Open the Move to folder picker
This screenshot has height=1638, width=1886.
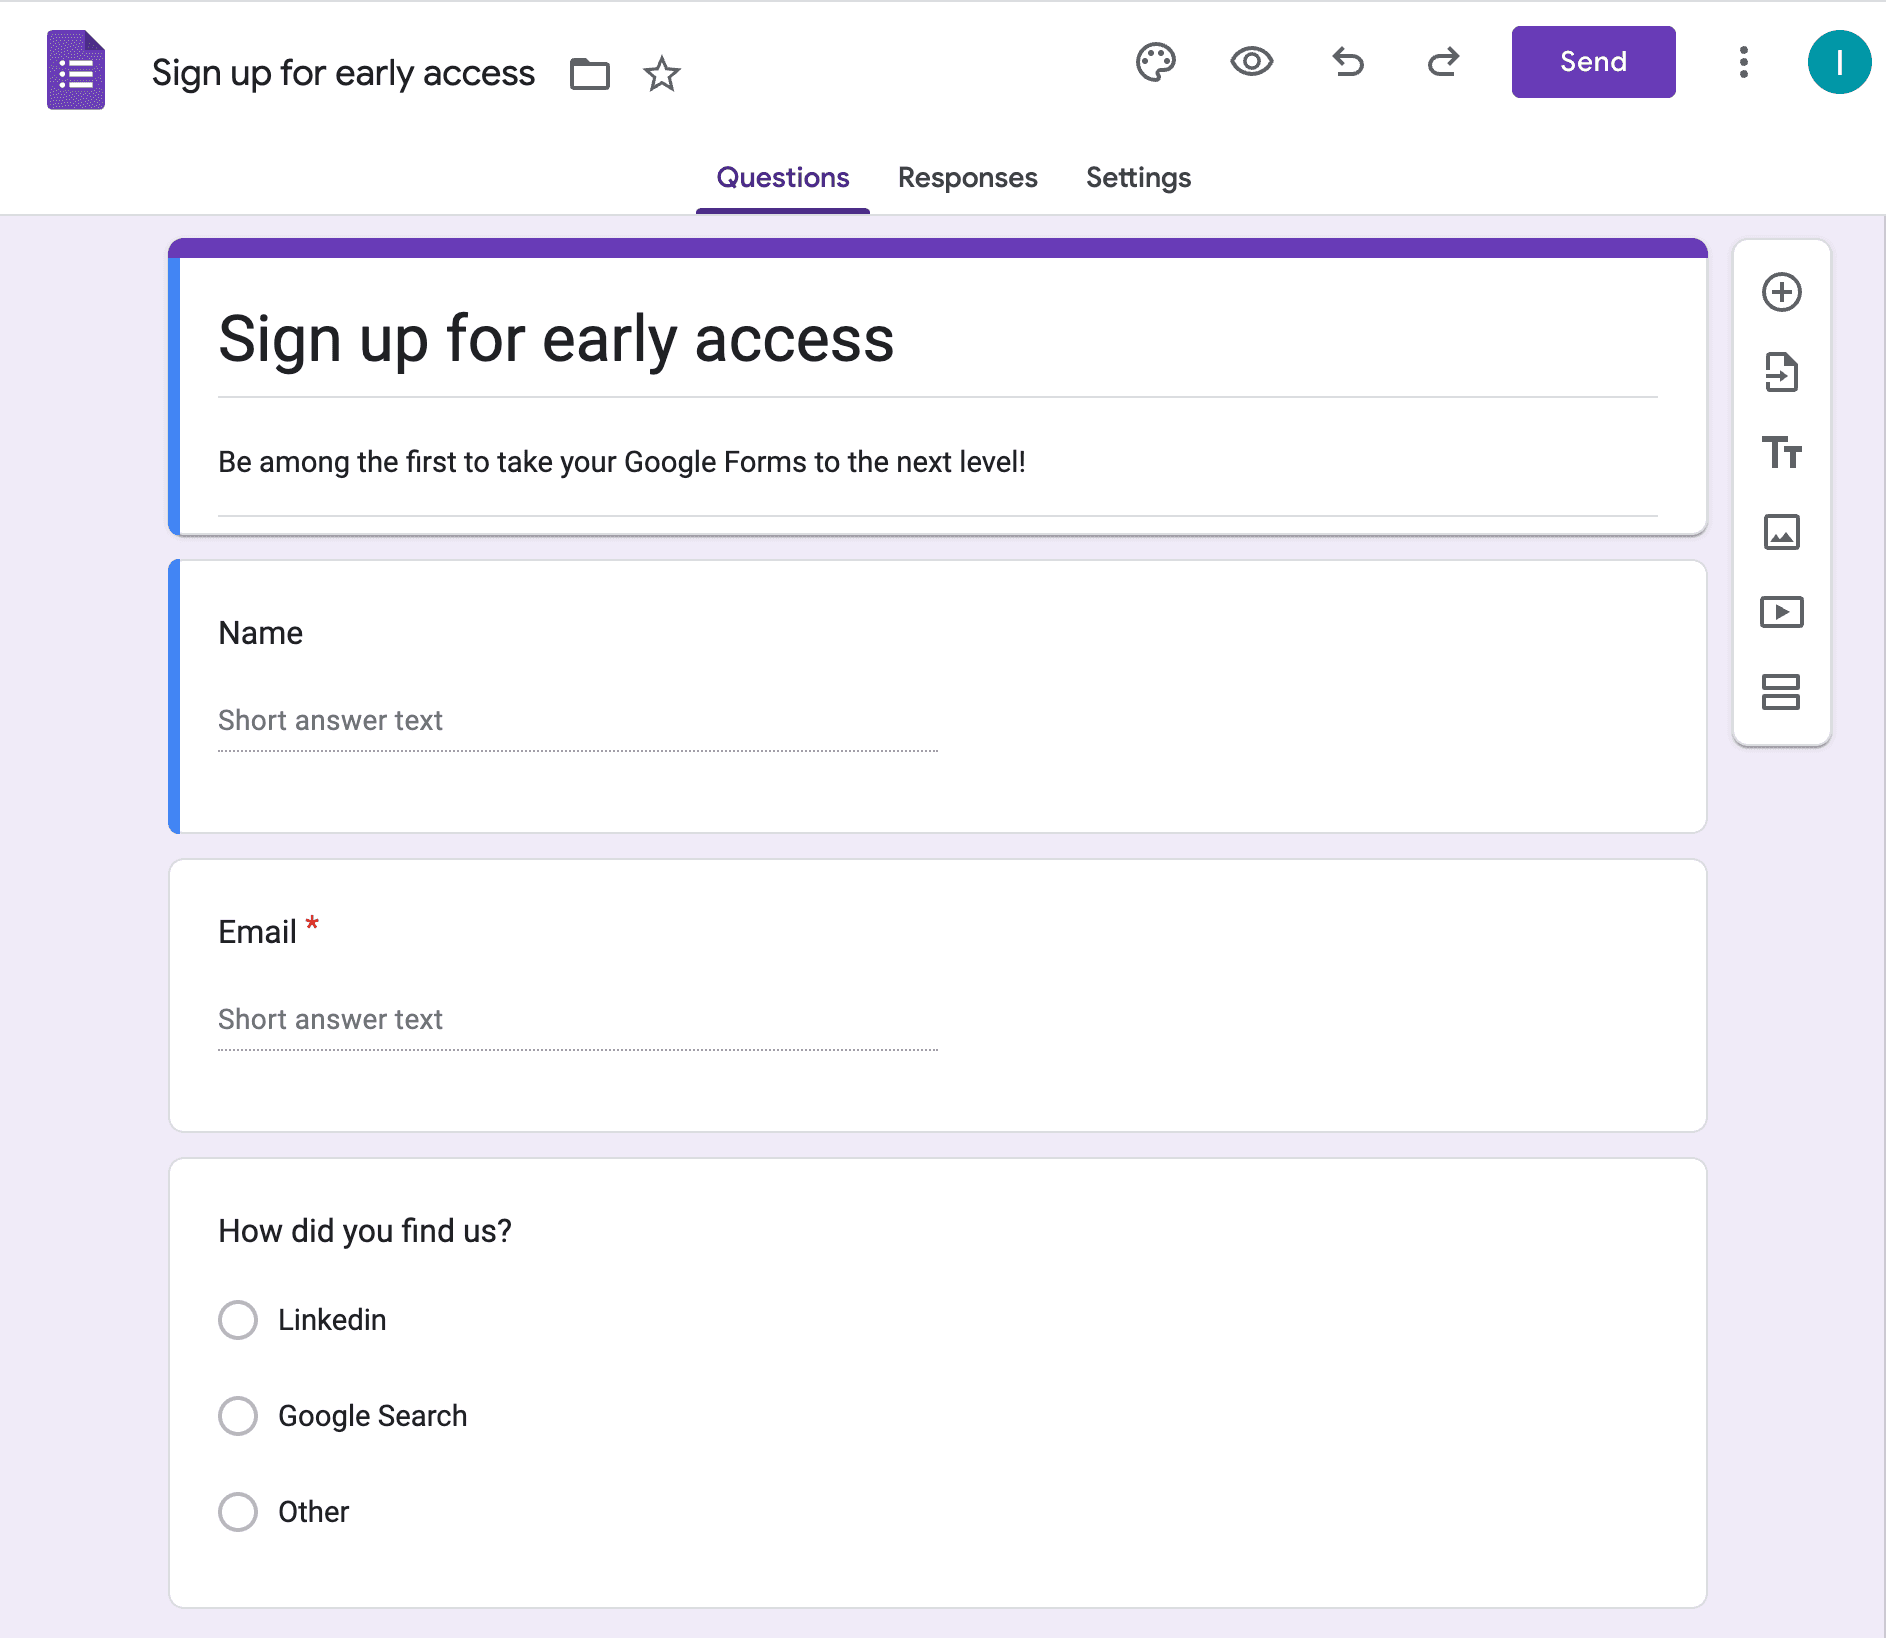590,74
